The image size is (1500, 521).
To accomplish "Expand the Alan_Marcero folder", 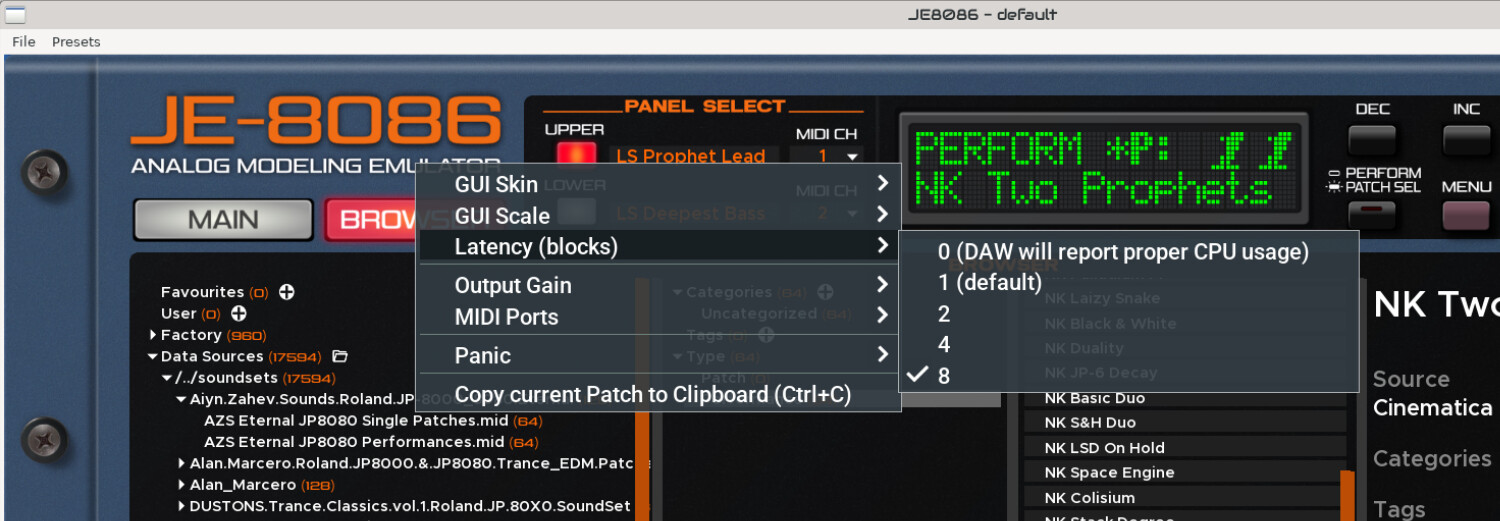I will coord(181,485).
